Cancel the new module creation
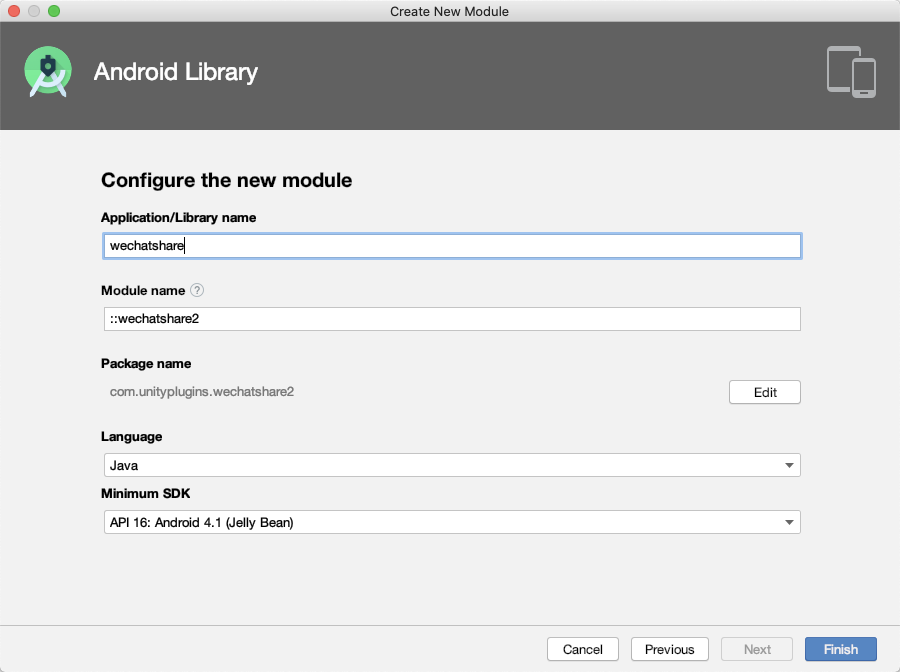The height and width of the screenshot is (672, 900). 582,649
